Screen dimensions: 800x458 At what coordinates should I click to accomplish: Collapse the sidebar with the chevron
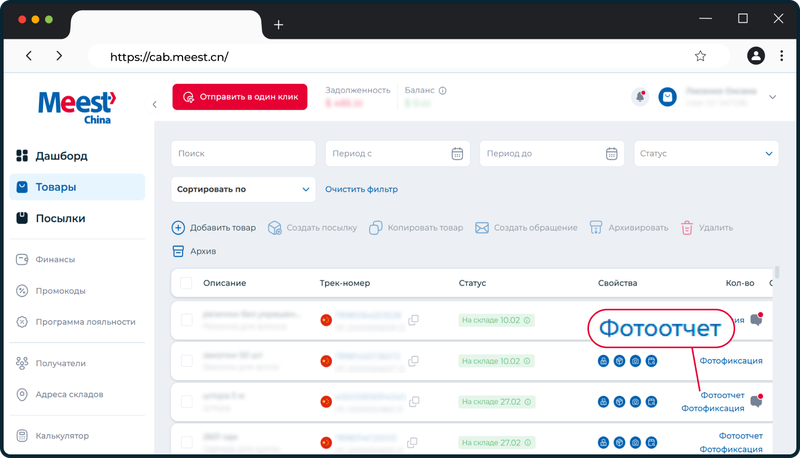coord(155,105)
